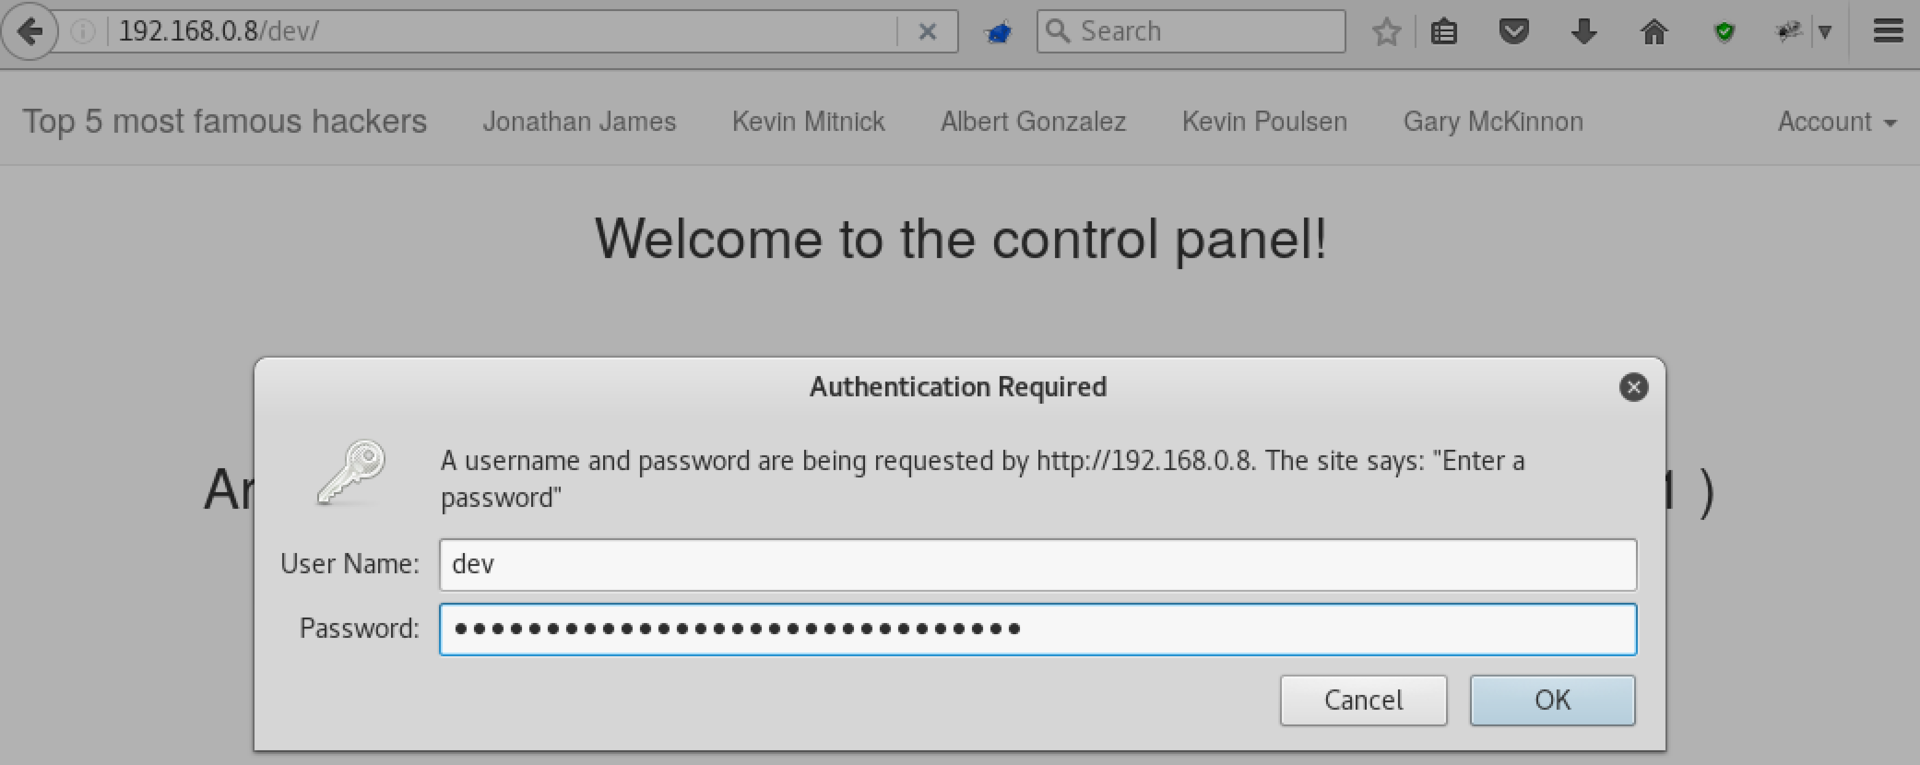
Task: Cancel the authentication prompt
Action: pyautogui.click(x=1363, y=700)
